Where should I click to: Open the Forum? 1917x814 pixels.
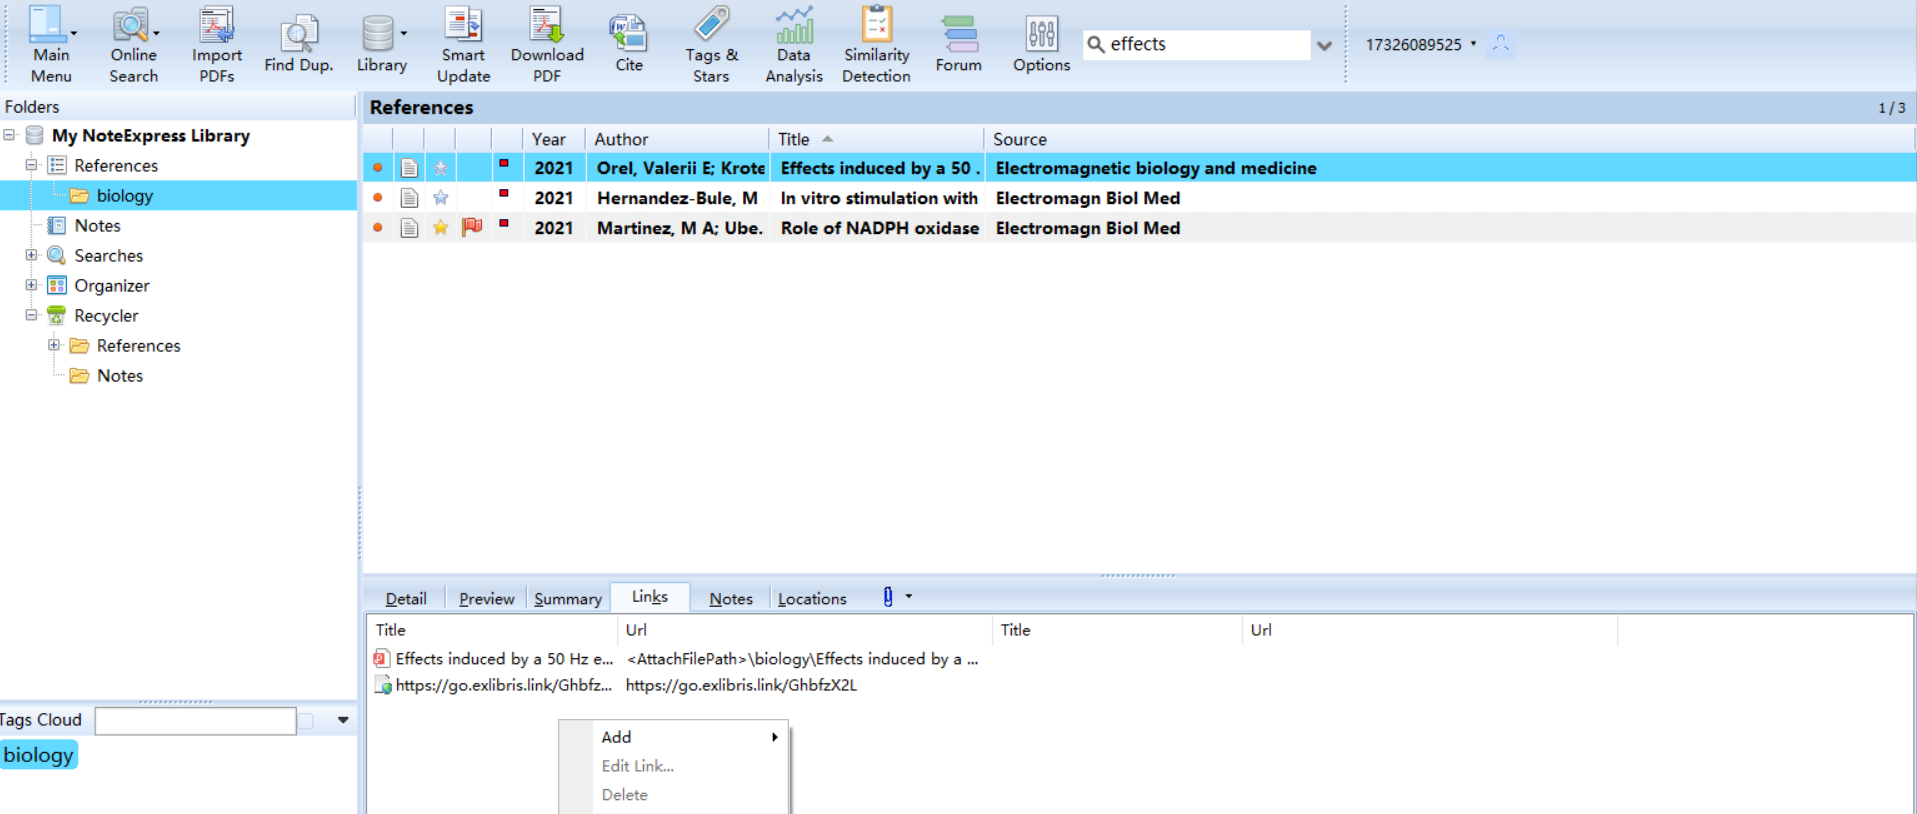(x=959, y=44)
